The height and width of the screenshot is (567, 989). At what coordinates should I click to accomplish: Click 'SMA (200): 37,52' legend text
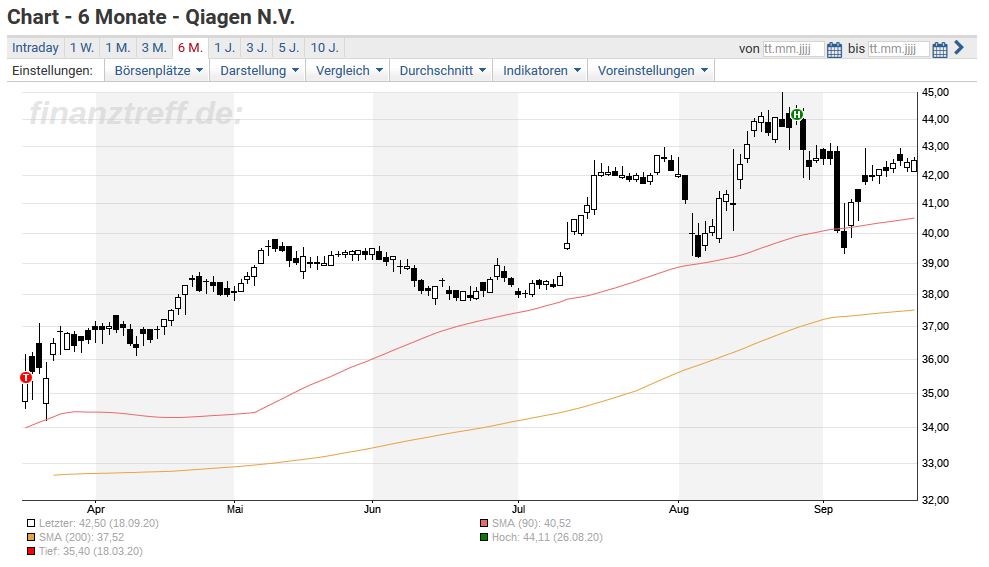point(81,537)
